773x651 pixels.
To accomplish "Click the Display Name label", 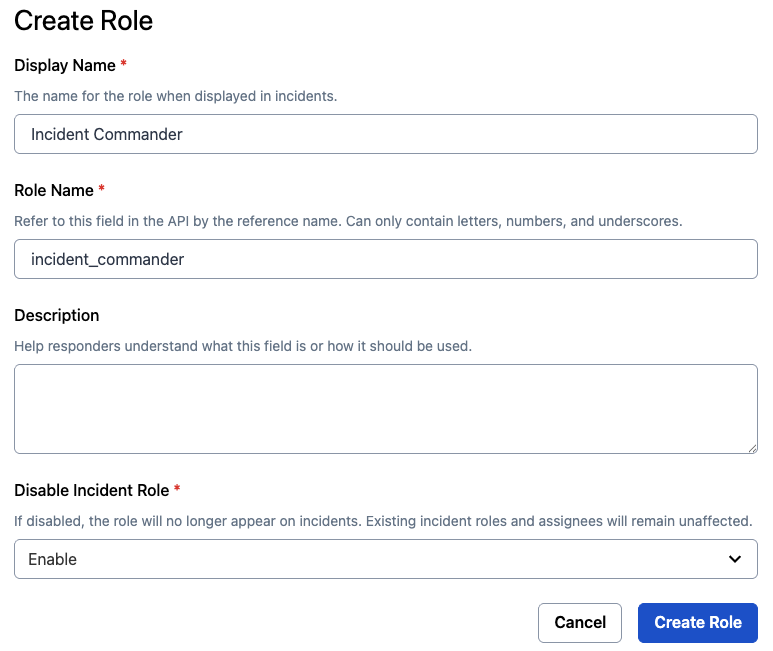I will click(65, 65).
